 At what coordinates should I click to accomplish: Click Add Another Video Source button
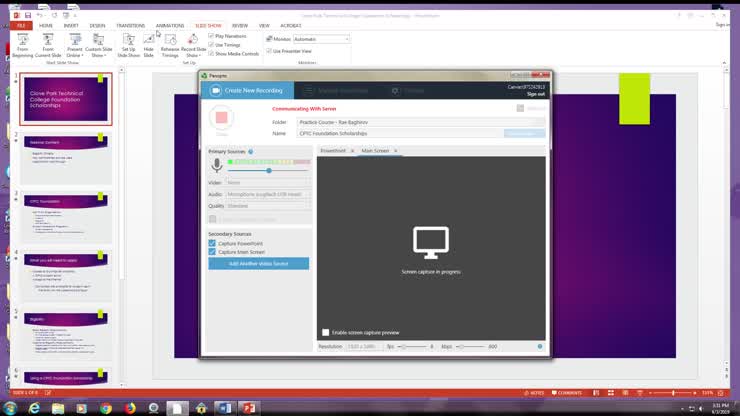pos(258,263)
